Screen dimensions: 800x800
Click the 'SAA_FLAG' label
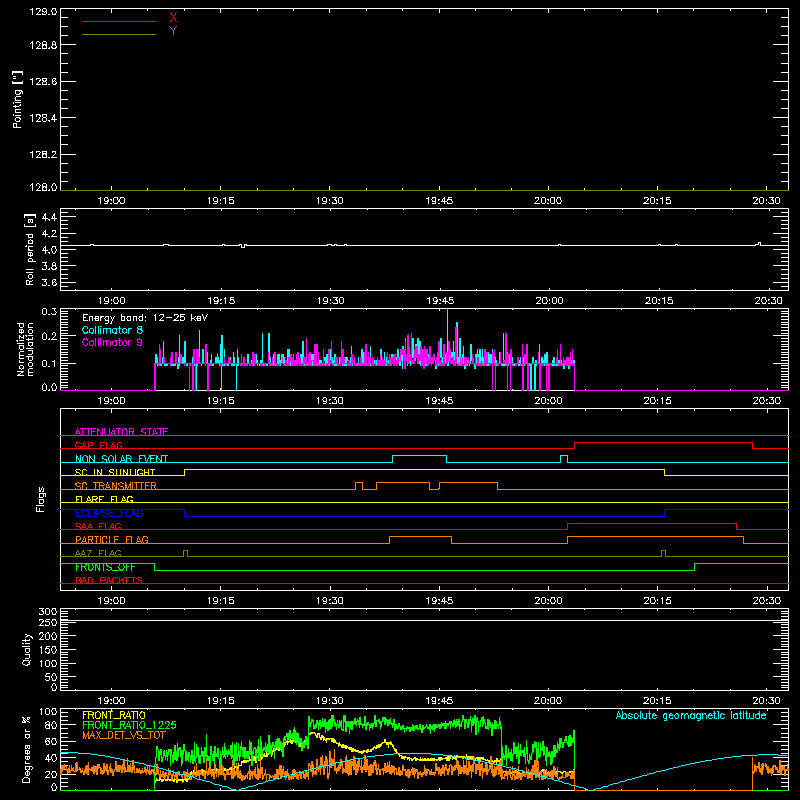(98, 526)
